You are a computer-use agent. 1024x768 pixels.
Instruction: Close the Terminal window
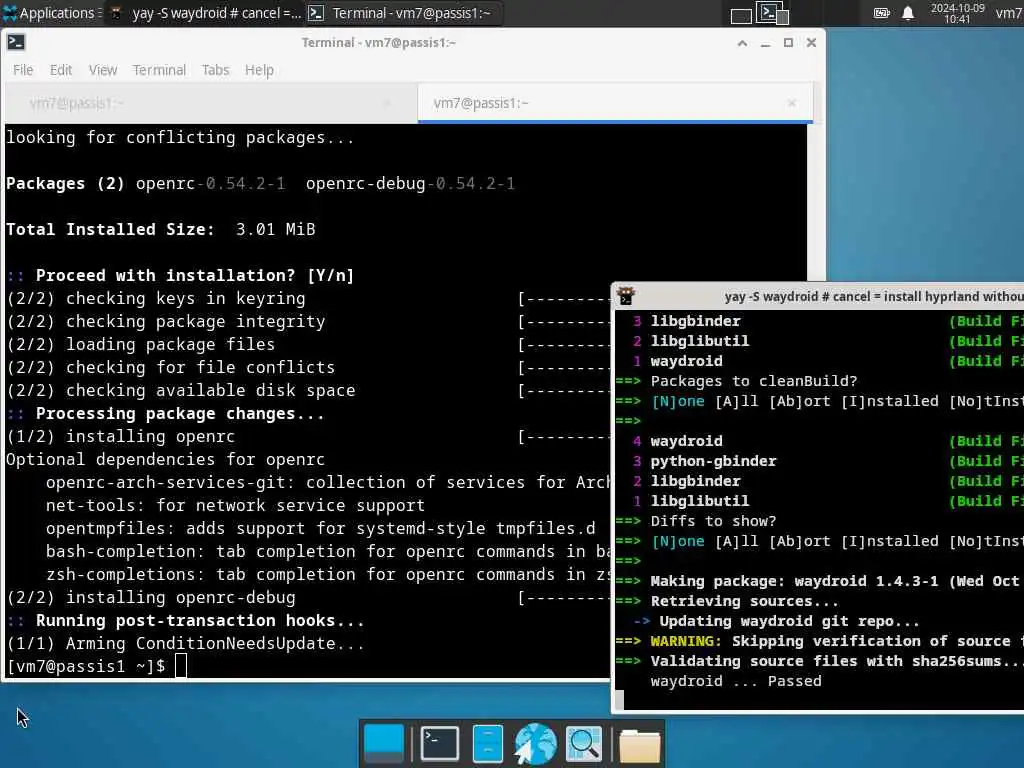pos(811,42)
